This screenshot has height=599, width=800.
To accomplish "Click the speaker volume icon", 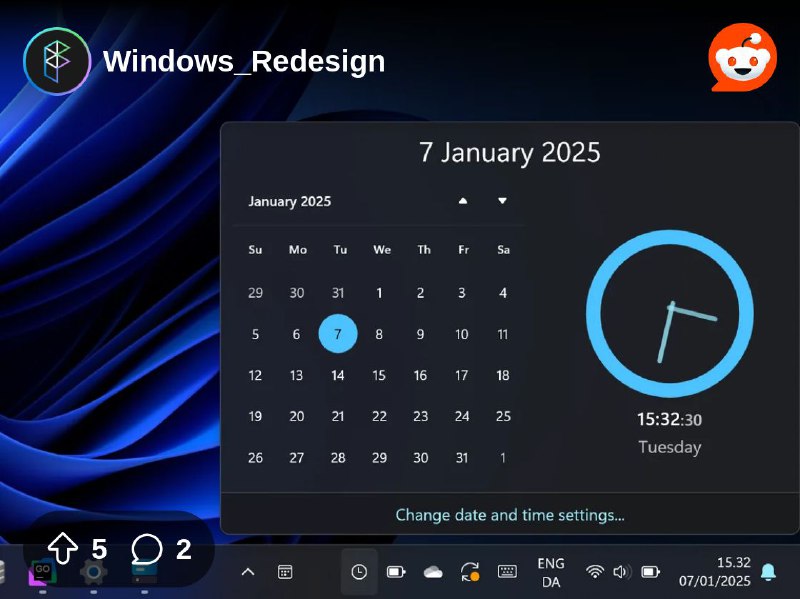I will tap(621, 572).
